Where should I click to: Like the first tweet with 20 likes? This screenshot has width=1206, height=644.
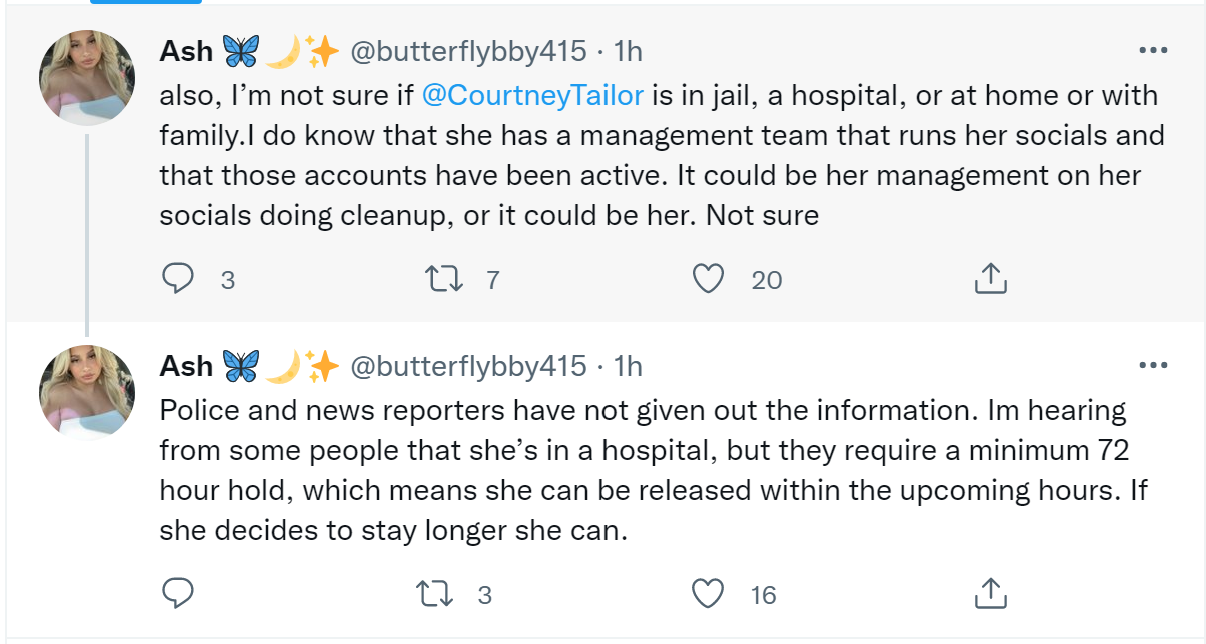point(708,279)
